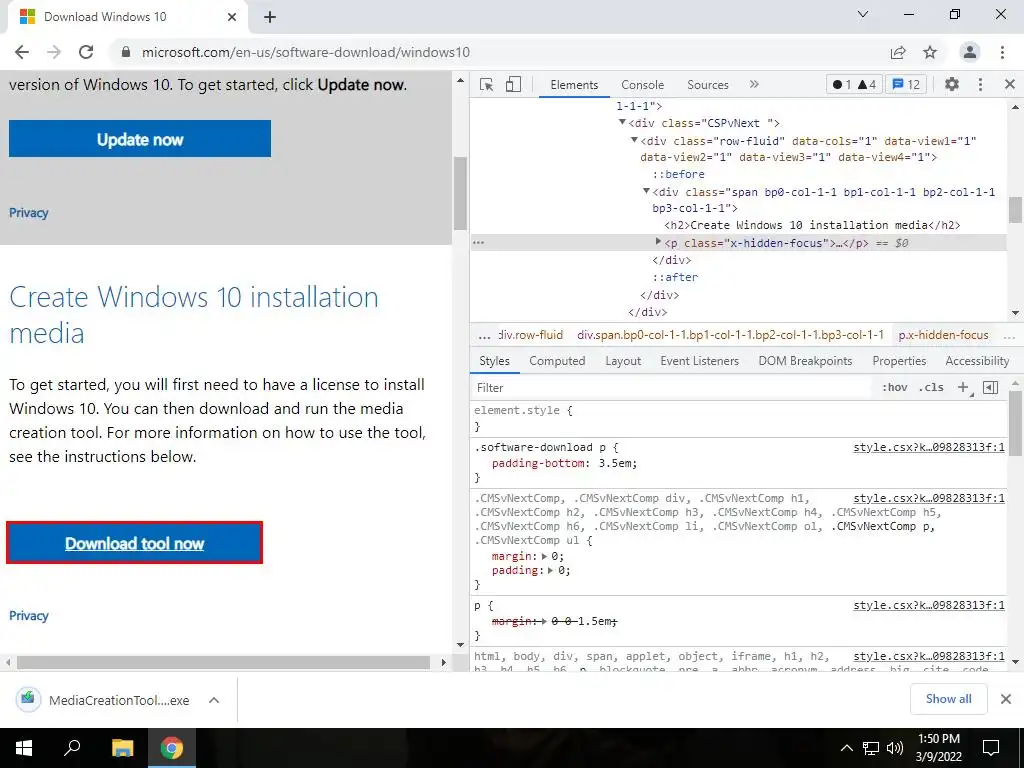The height and width of the screenshot is (768, 1024).
Task: Click the Chrome back arrow
Action: 22,52
